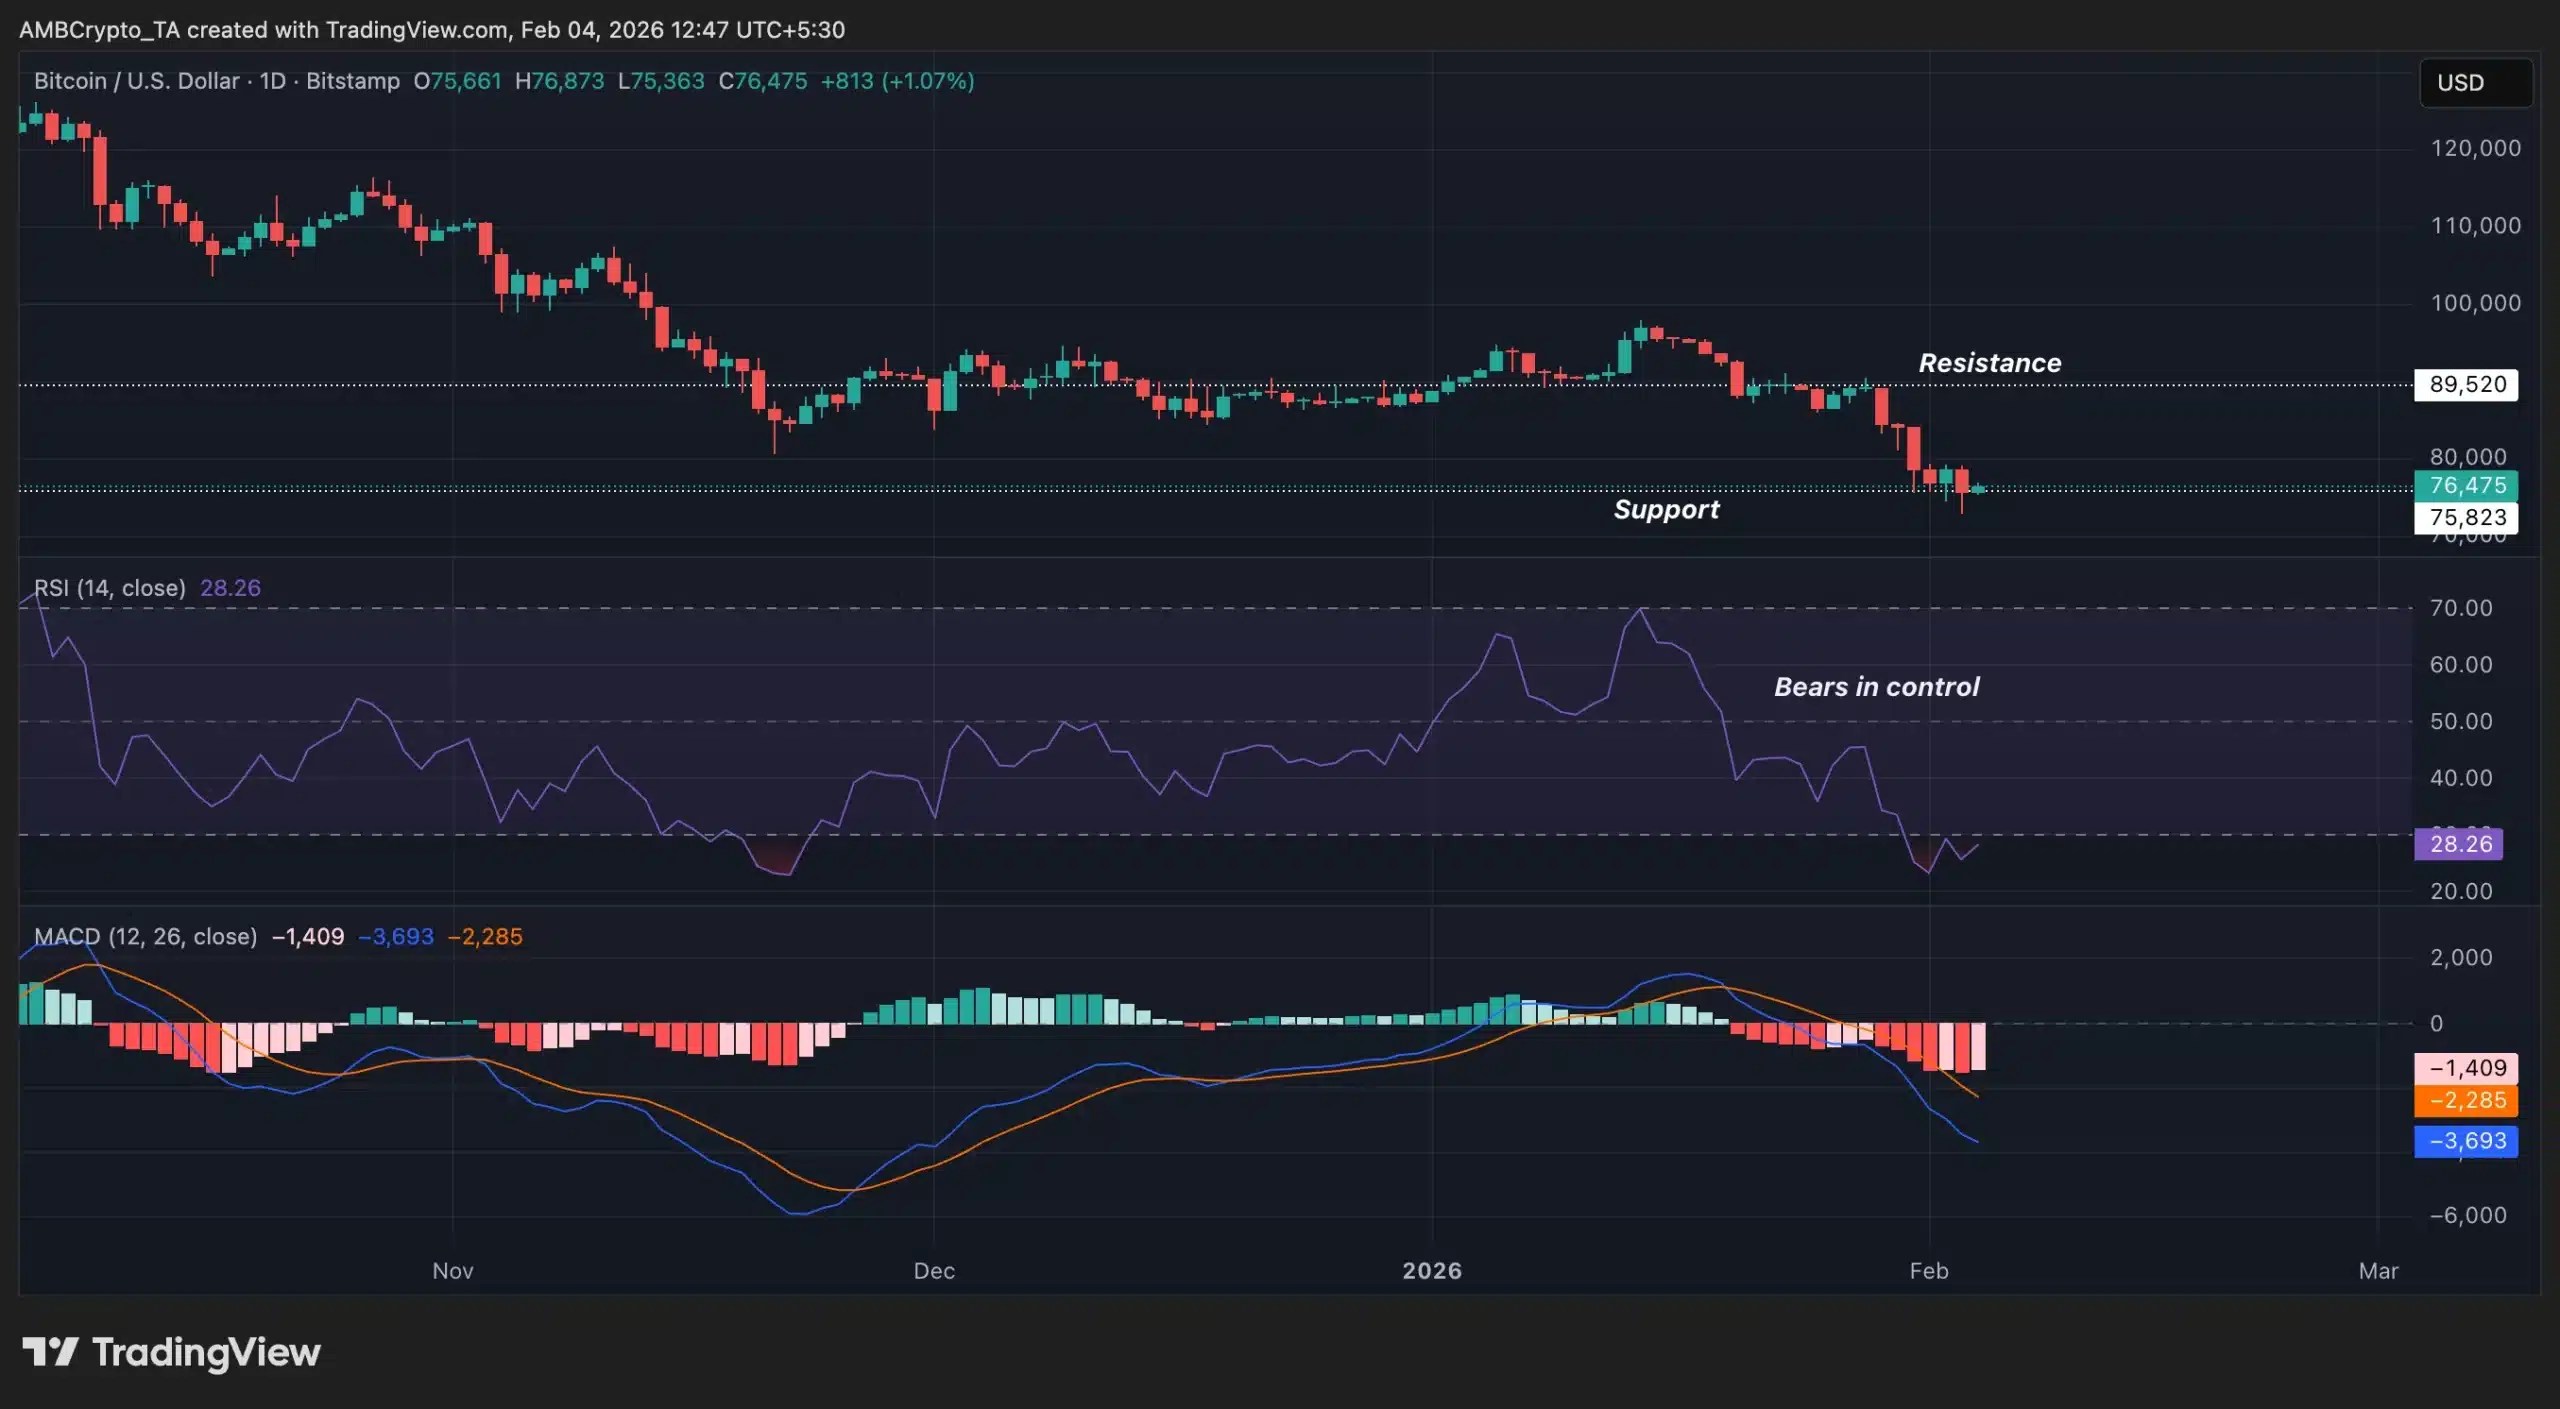Click the close value C76,475 in OHLC readout
This screenshot has width=2560, height=1409.
pos(765,82)
